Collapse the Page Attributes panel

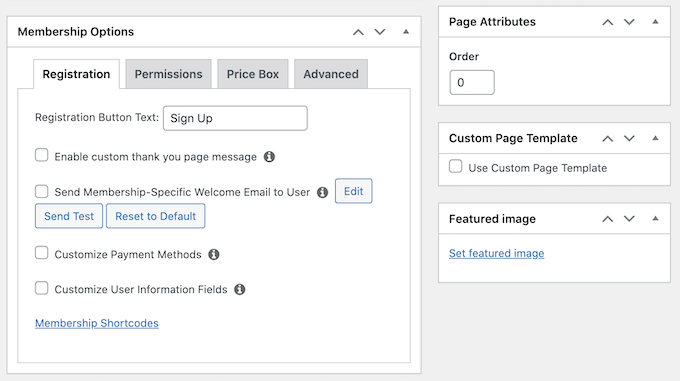[x=655, y=22]
